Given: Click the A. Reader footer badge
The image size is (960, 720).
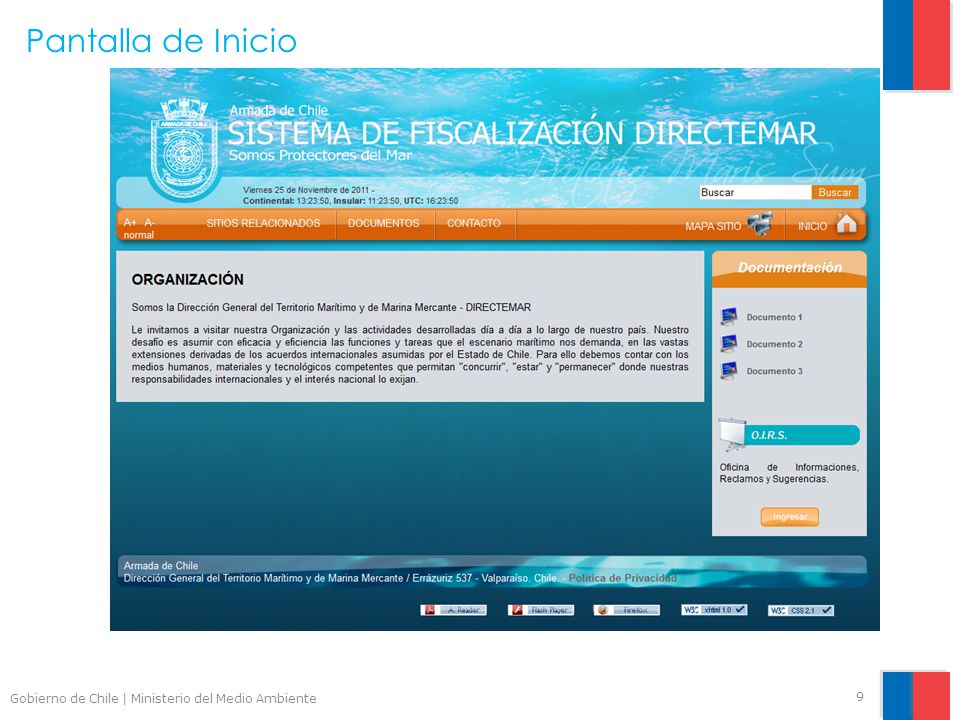Looking at the screenshot, I should (454, 610).
